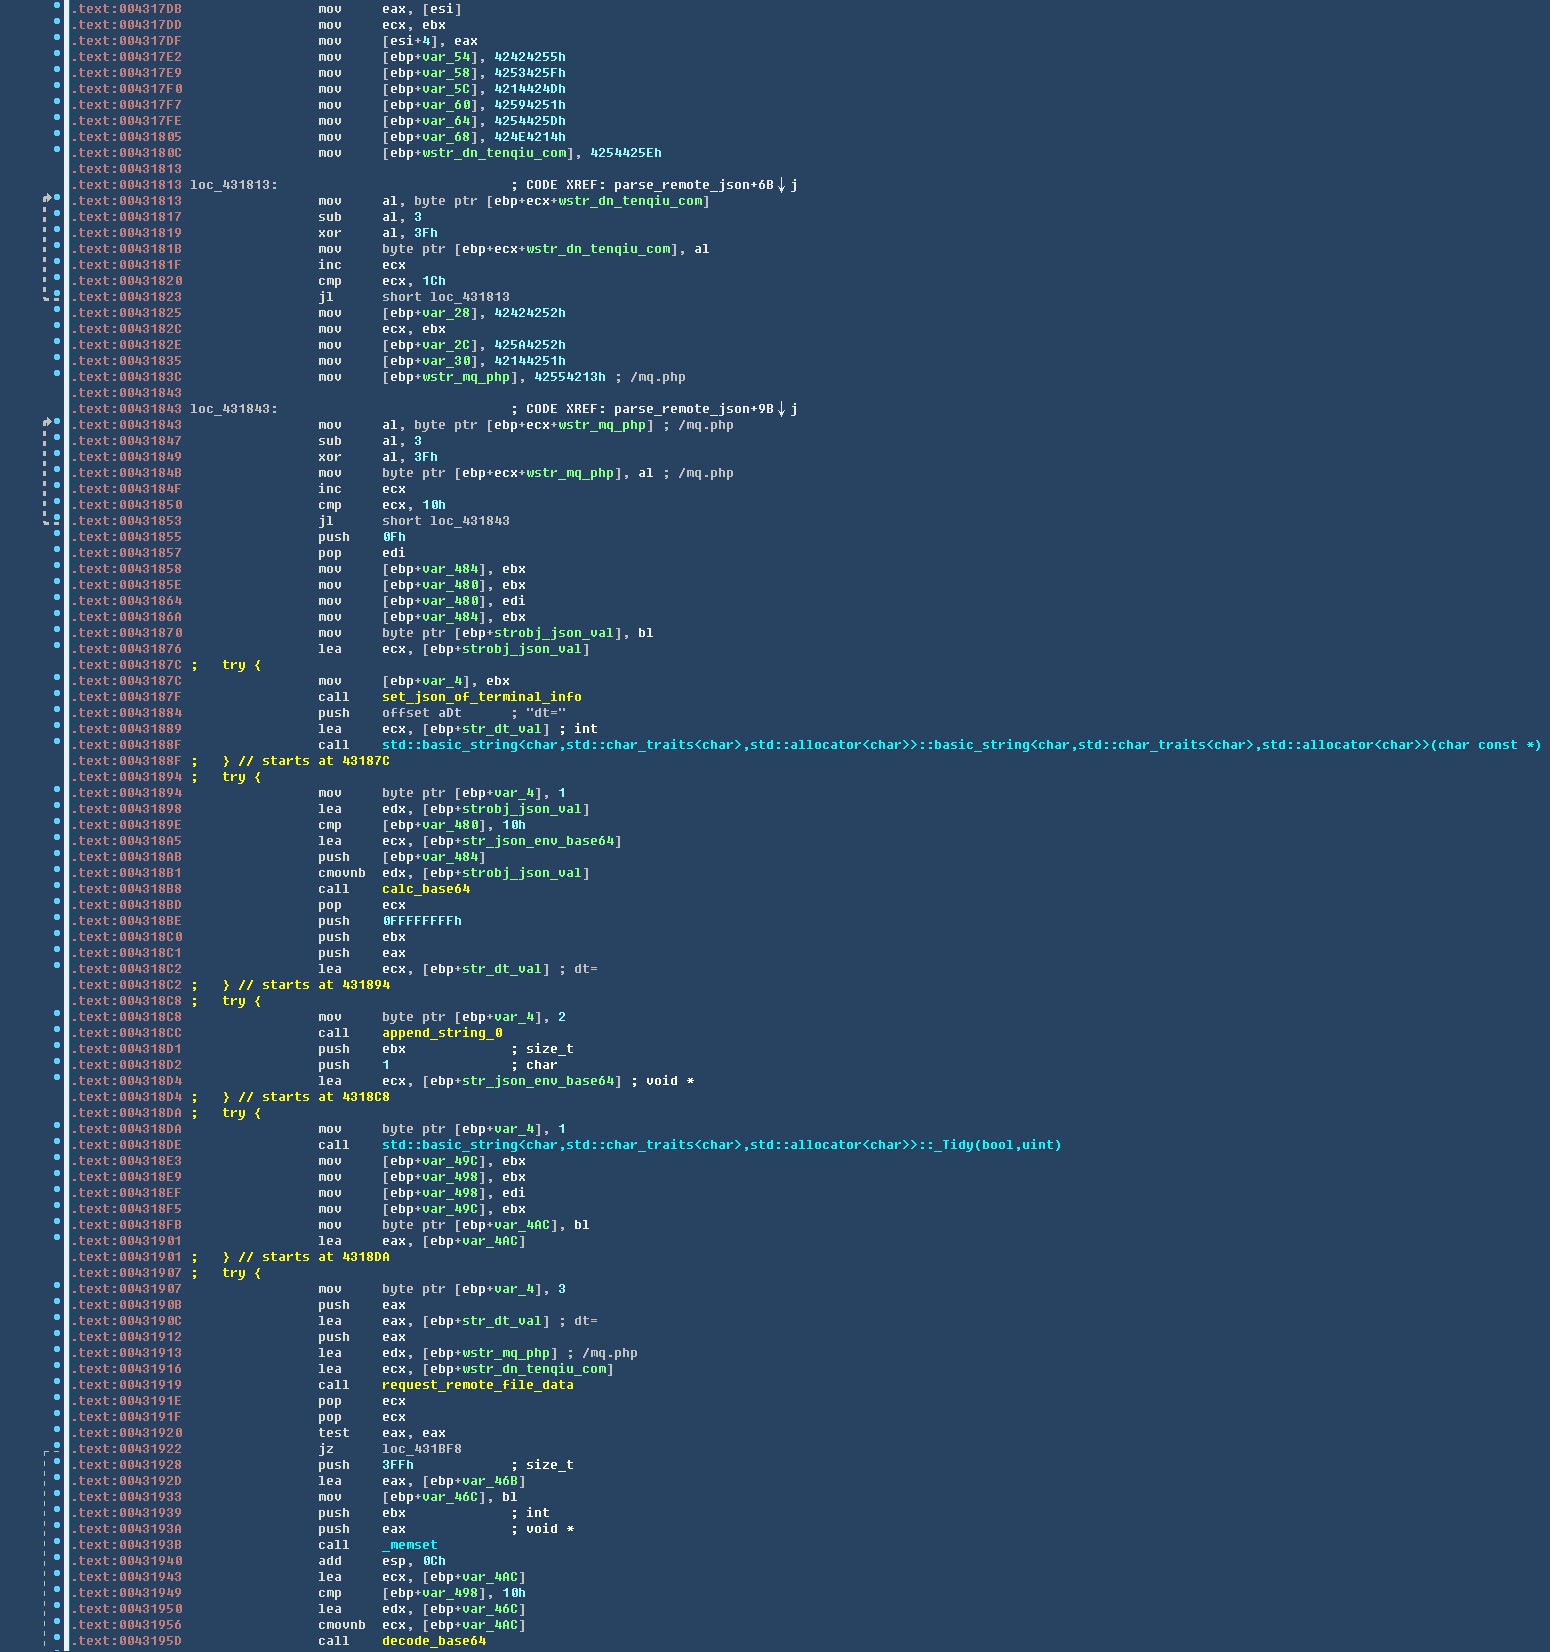The height and width of the screenshot is (1652, 1550).
Task: Click the gutter dot at address 0043187F
Action: (x=58, y=697)
